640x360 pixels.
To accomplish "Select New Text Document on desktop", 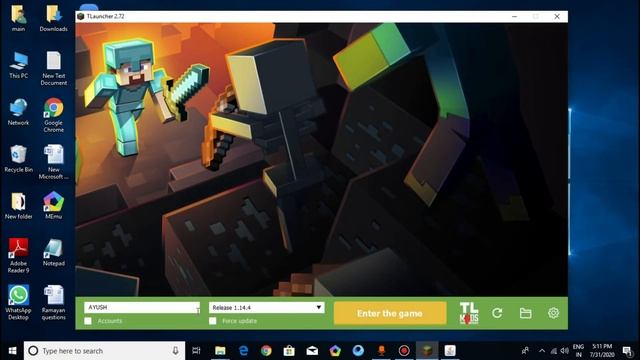I will pos(53,68).
